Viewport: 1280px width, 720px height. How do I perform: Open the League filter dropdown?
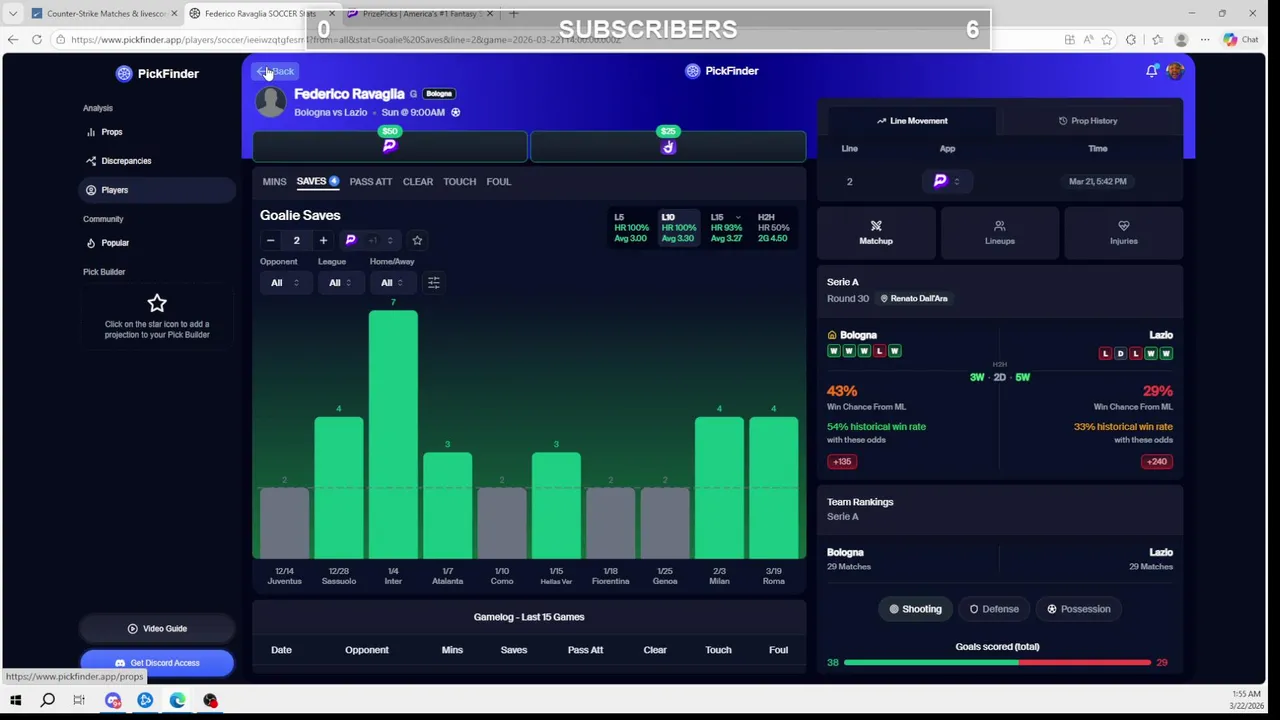click(340, 283)
